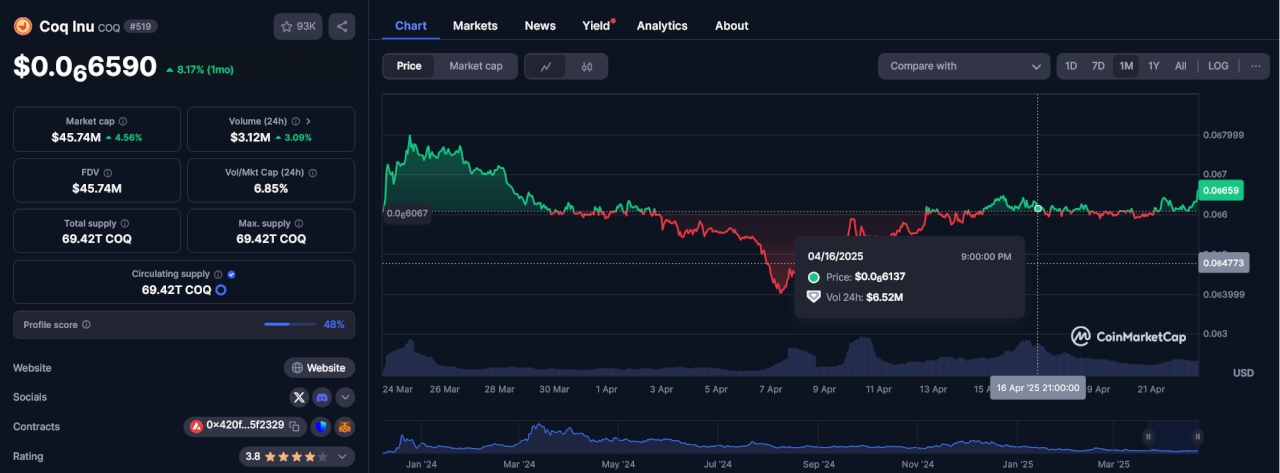Switch to the About tab
Viewport: 1280px width, 473px height.
coord(732,26)
